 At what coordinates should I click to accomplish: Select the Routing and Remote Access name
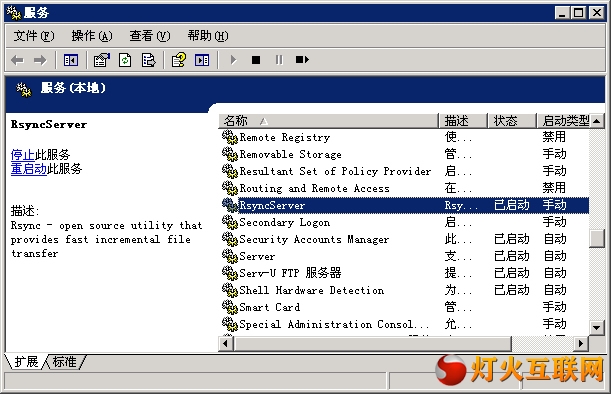click(x=314, y=189)
